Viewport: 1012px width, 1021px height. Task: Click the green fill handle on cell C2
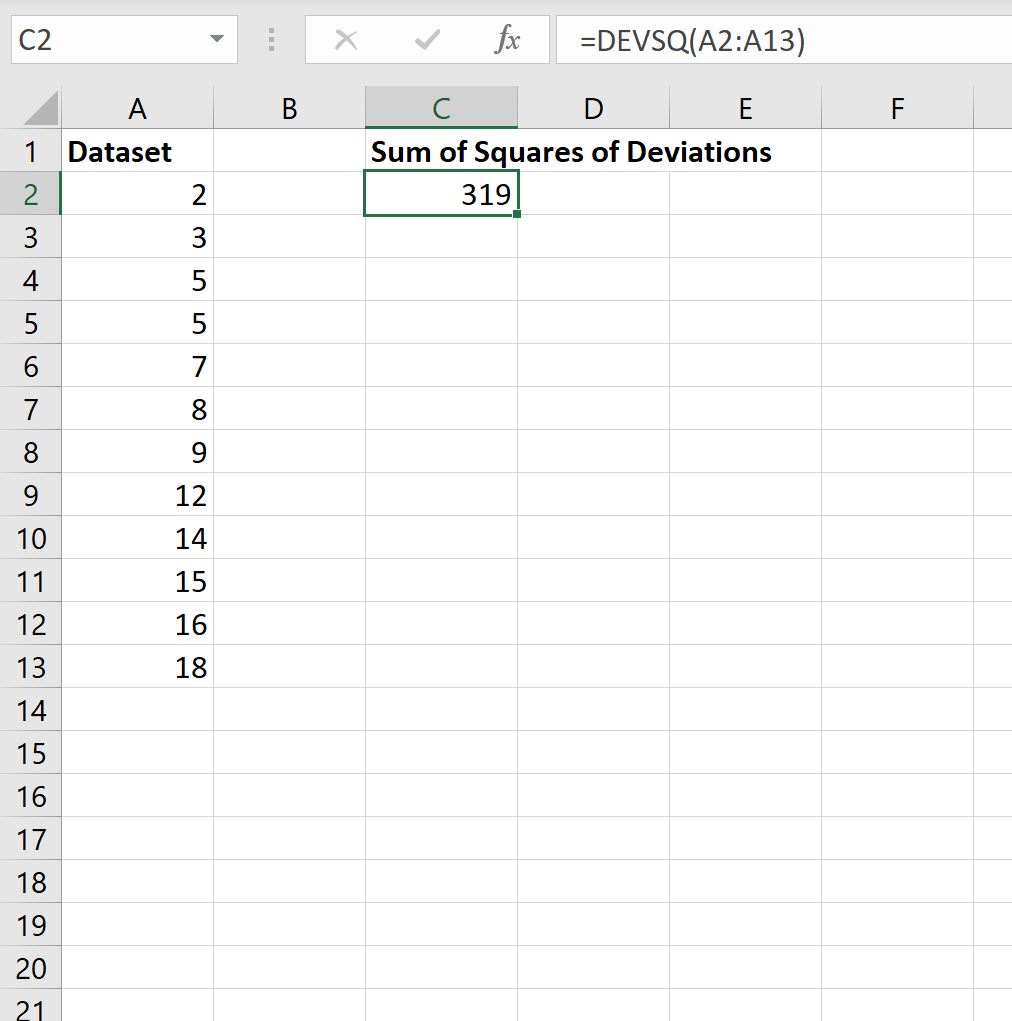click(518, 212)
